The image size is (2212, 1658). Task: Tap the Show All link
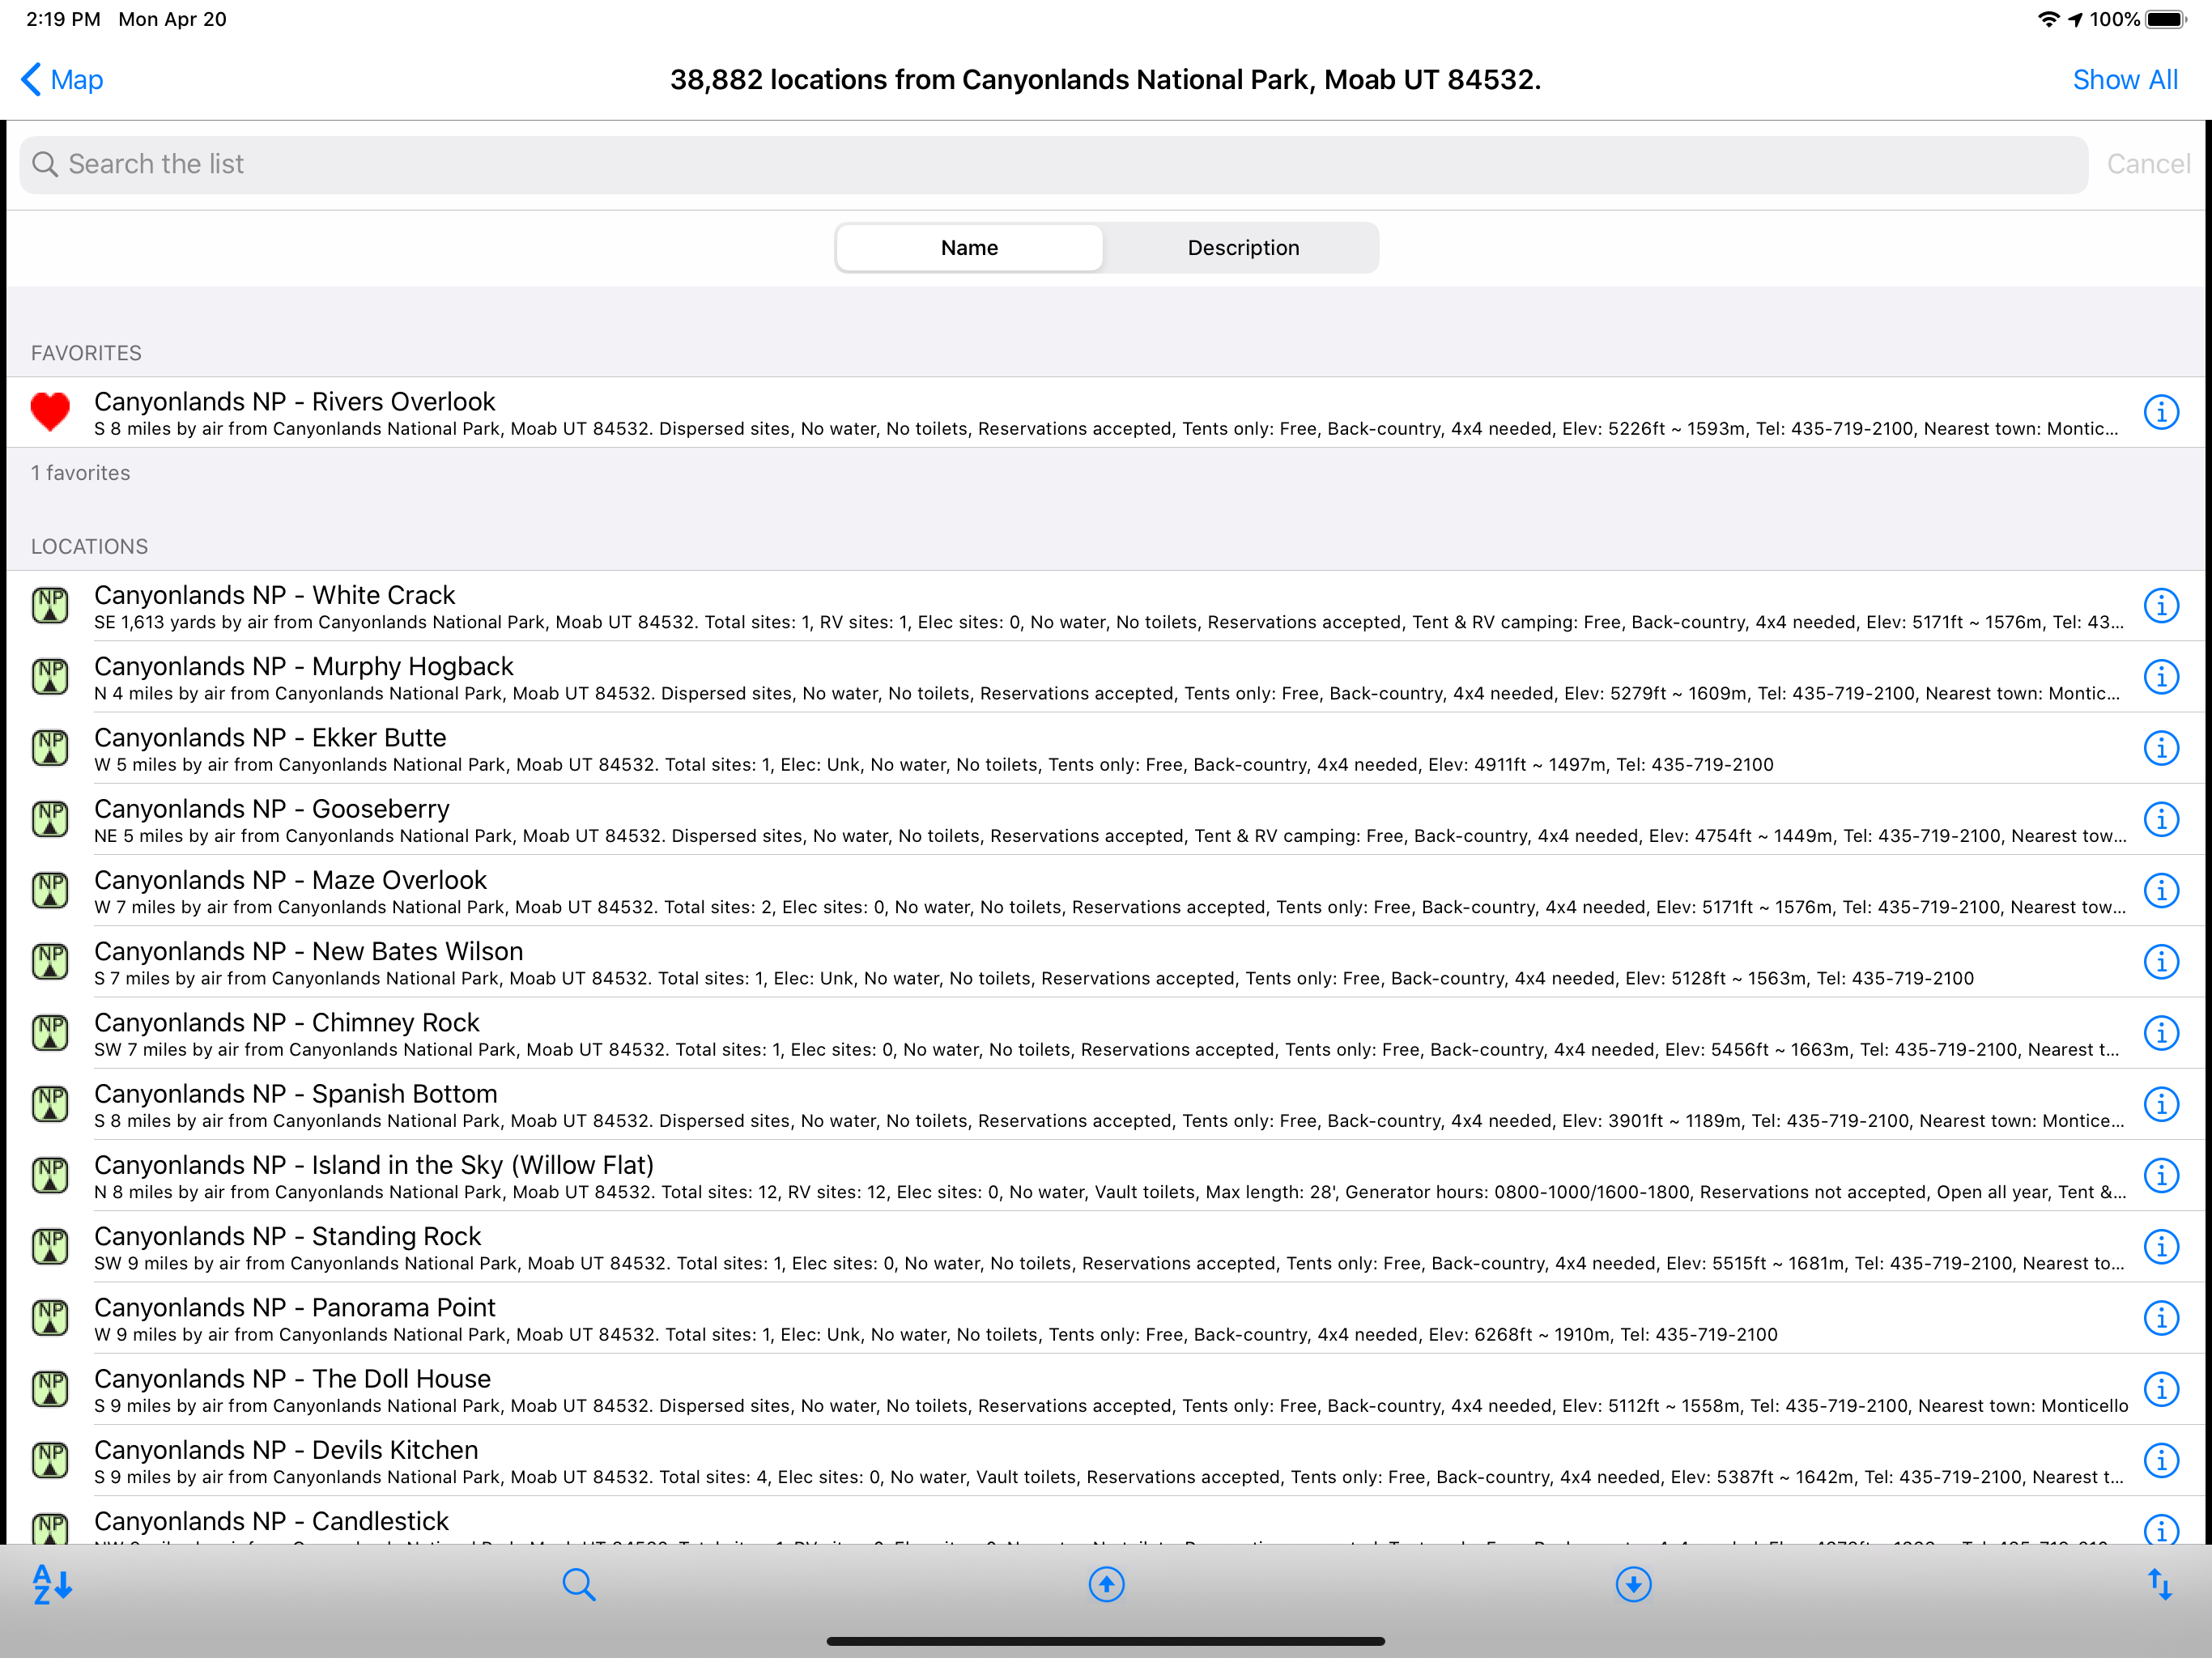pos(2124,80)
